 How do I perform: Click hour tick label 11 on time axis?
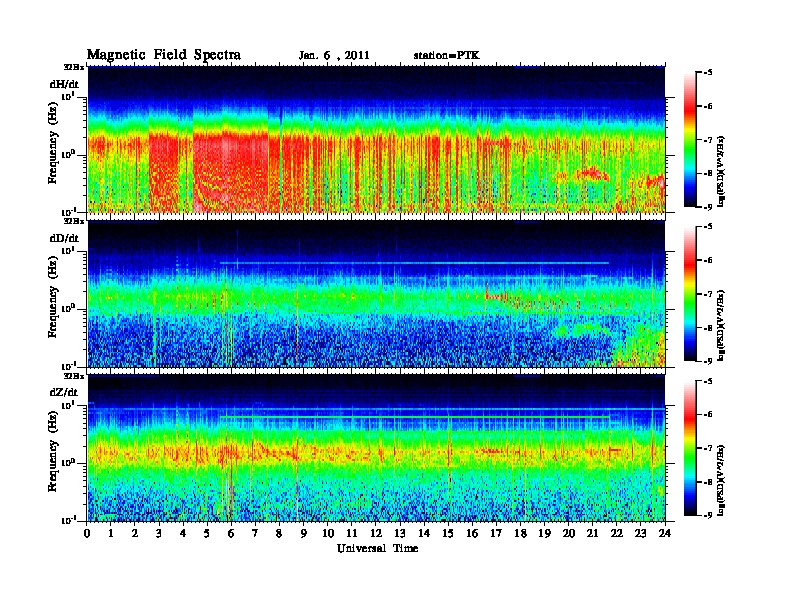pos(352,533)
